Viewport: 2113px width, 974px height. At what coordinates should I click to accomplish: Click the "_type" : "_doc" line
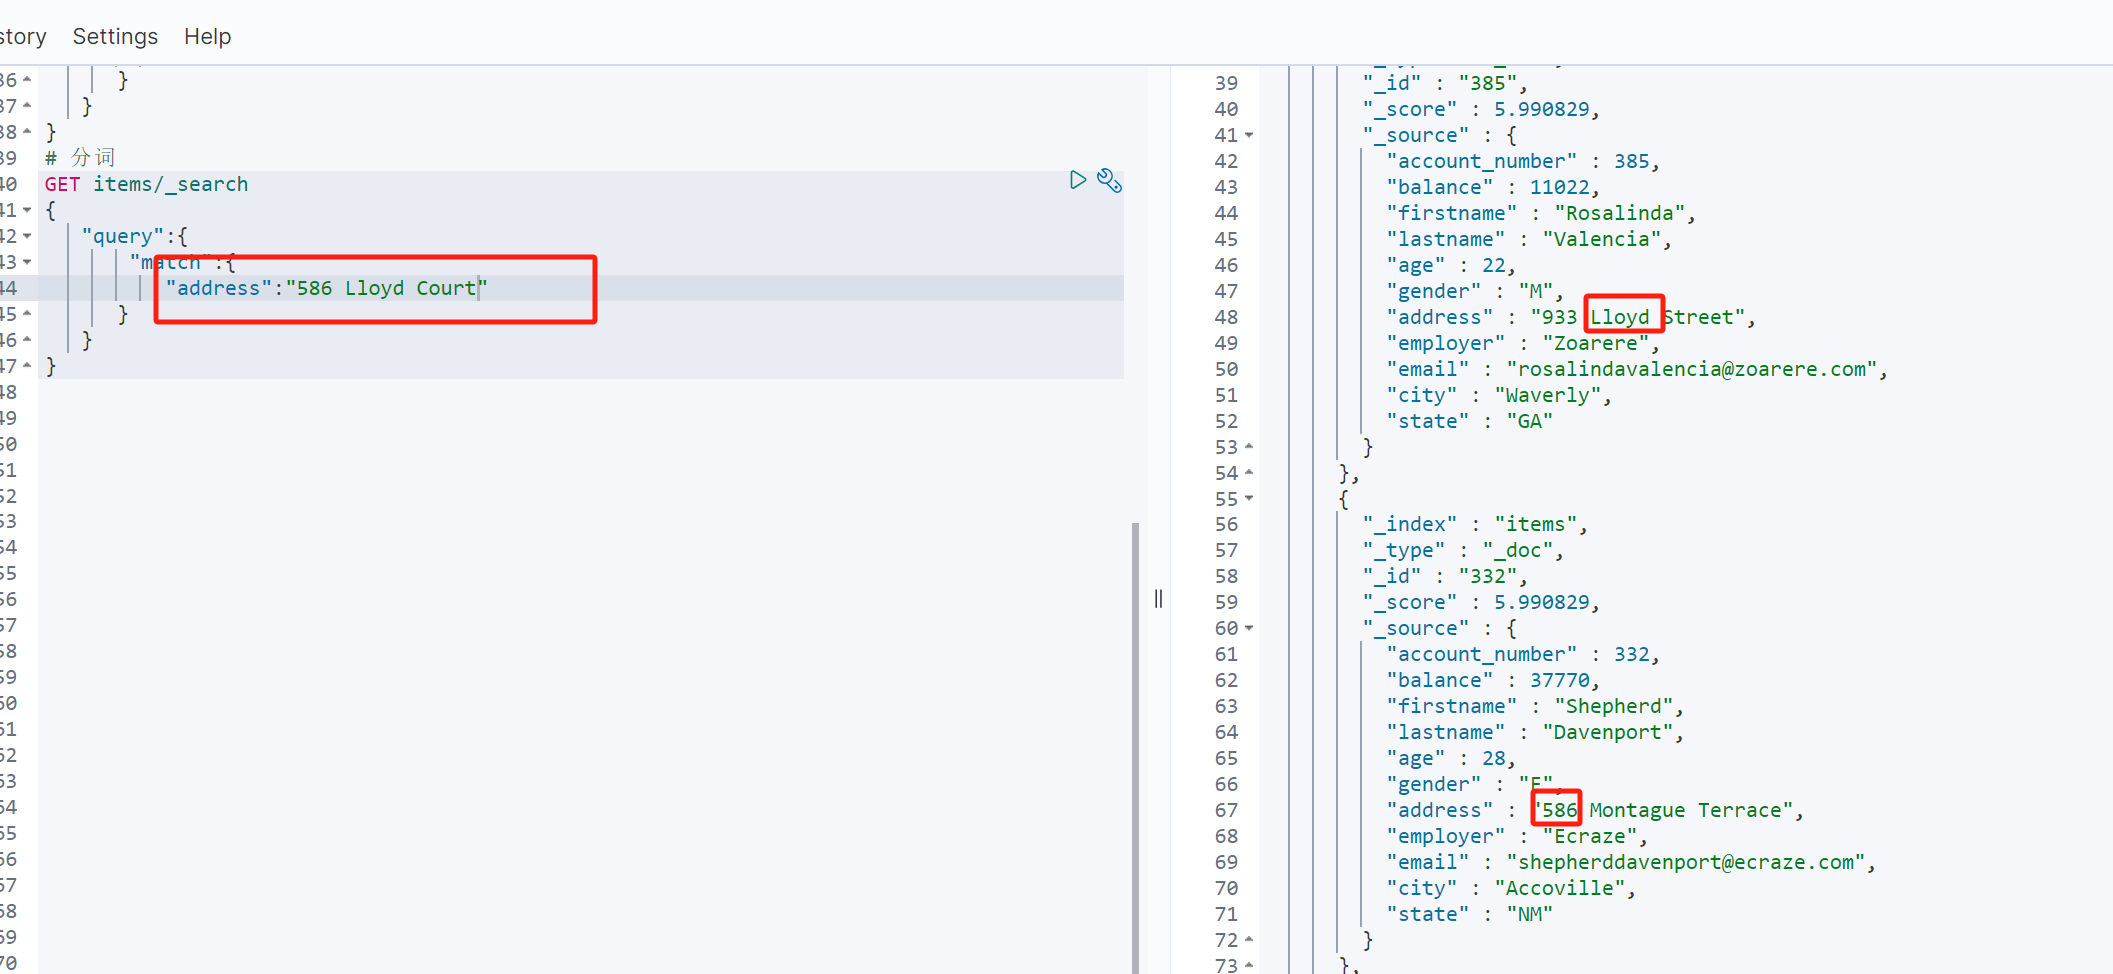pos(1463,550)
